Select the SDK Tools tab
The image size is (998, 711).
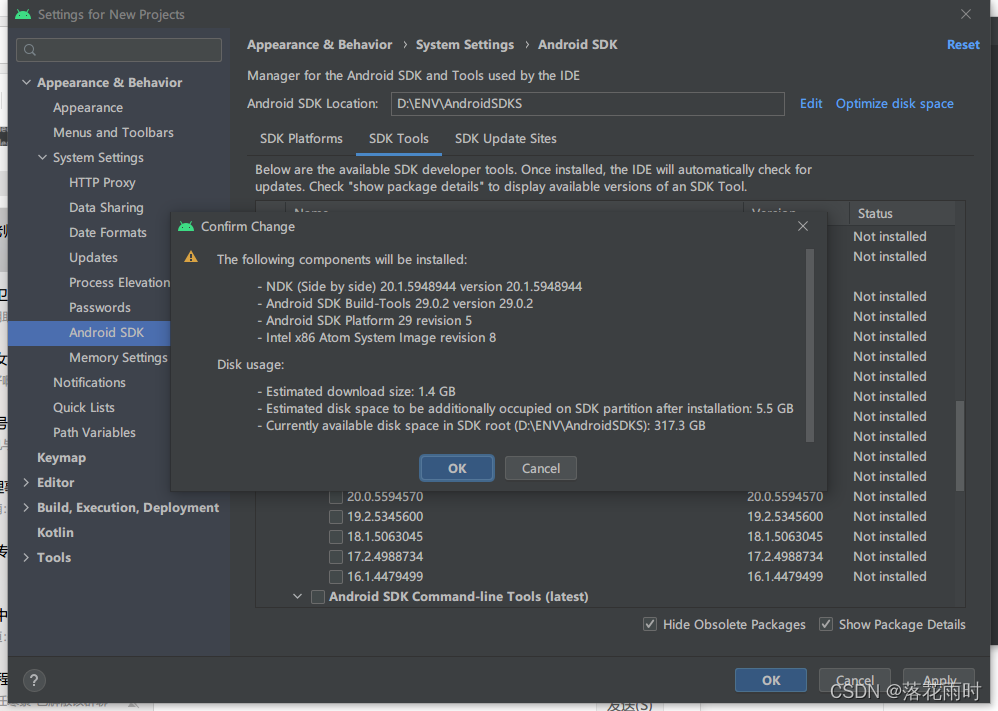[398, 139]
